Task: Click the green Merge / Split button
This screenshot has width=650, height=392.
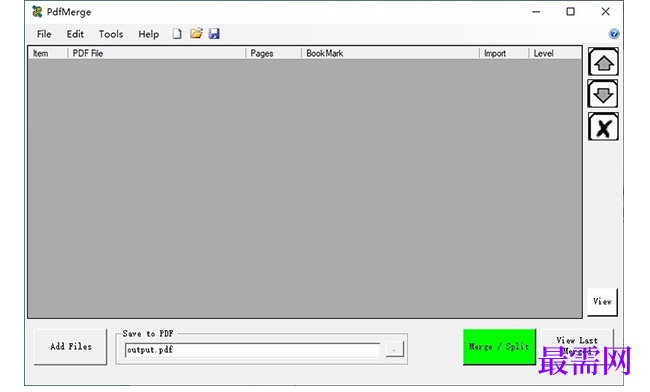Action: pos(499,347)
